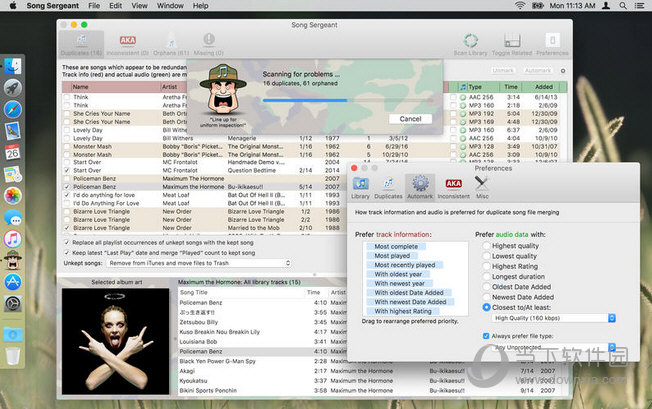Select the Misc pane in Preferences
The width and height of the screenshot is (652, 409).
[x=482, y=188]
